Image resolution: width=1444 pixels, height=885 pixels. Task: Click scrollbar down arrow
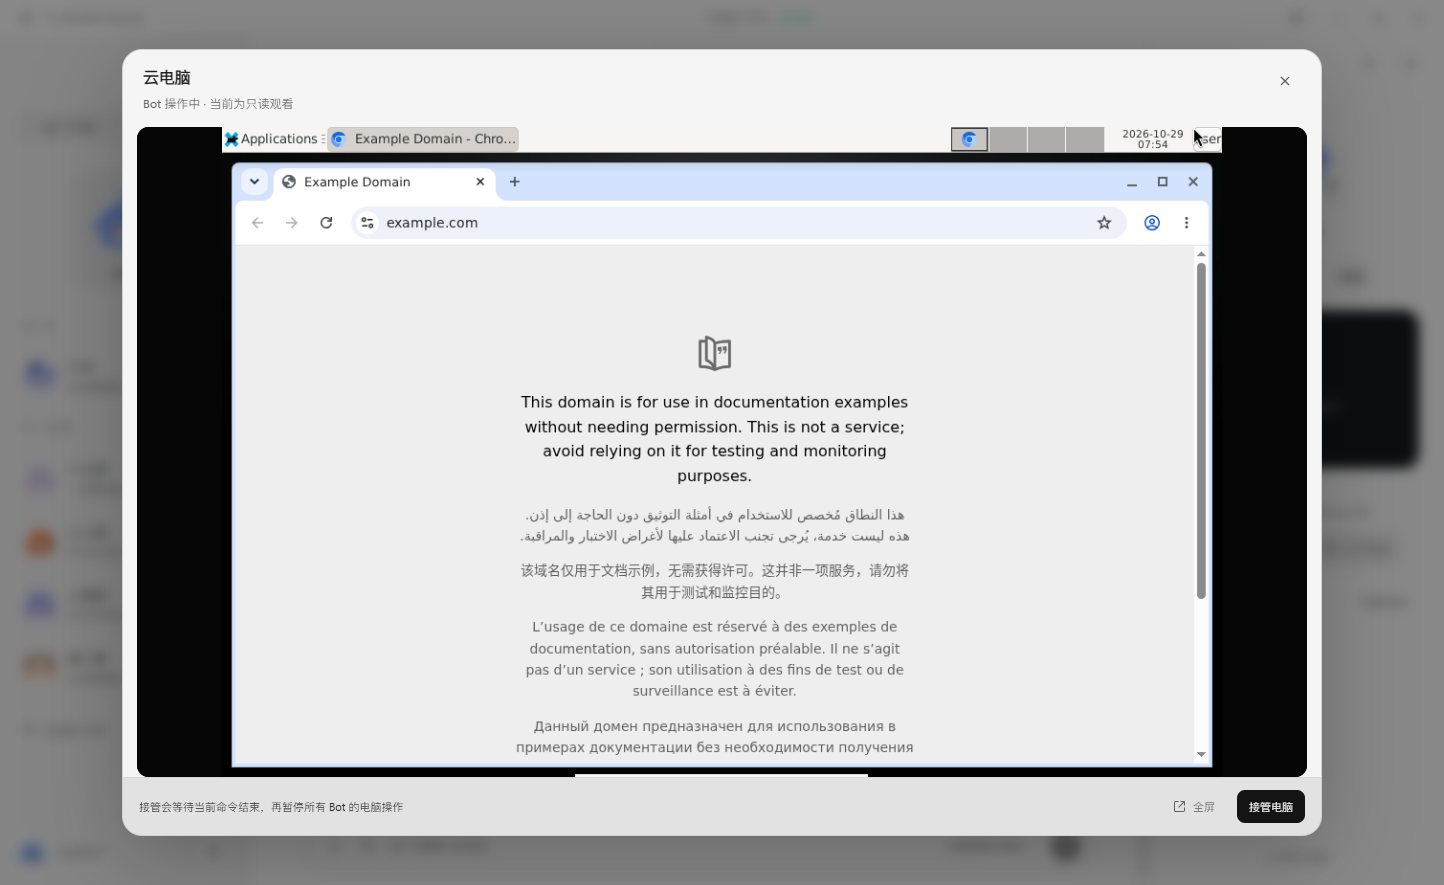pos(1201,755)
